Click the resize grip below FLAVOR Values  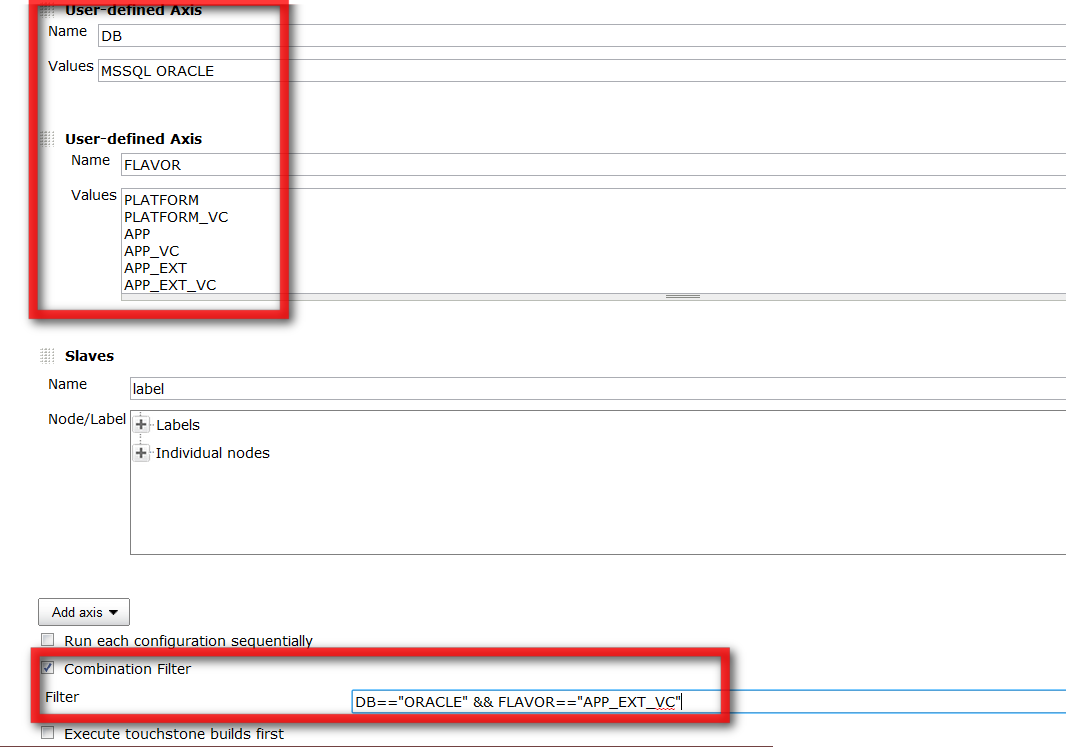(683, 297)
